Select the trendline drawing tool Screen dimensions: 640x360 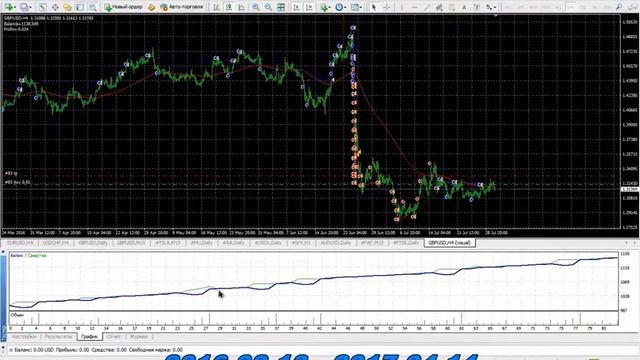[427, 7]
